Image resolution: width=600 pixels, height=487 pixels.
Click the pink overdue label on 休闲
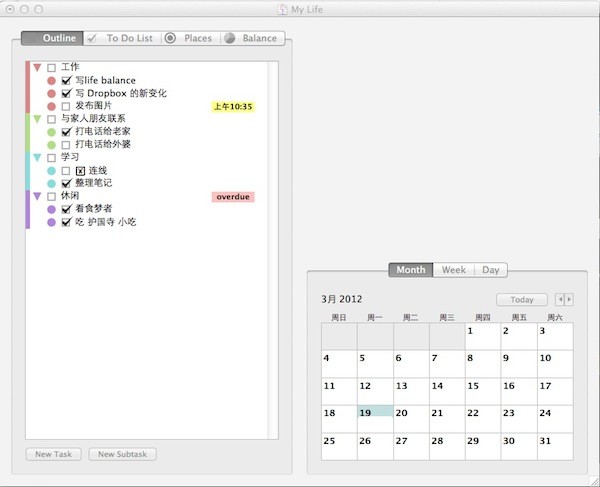click(x=233, y=197)
